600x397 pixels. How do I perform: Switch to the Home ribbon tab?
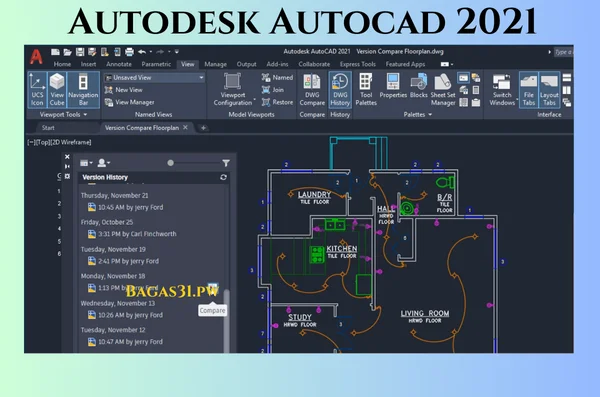tap(62, 64)
